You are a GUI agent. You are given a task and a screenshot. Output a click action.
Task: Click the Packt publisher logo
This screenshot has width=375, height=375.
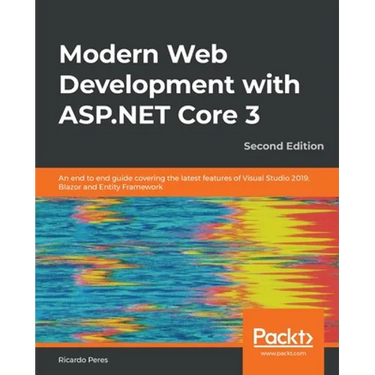[x=283, y=336]
